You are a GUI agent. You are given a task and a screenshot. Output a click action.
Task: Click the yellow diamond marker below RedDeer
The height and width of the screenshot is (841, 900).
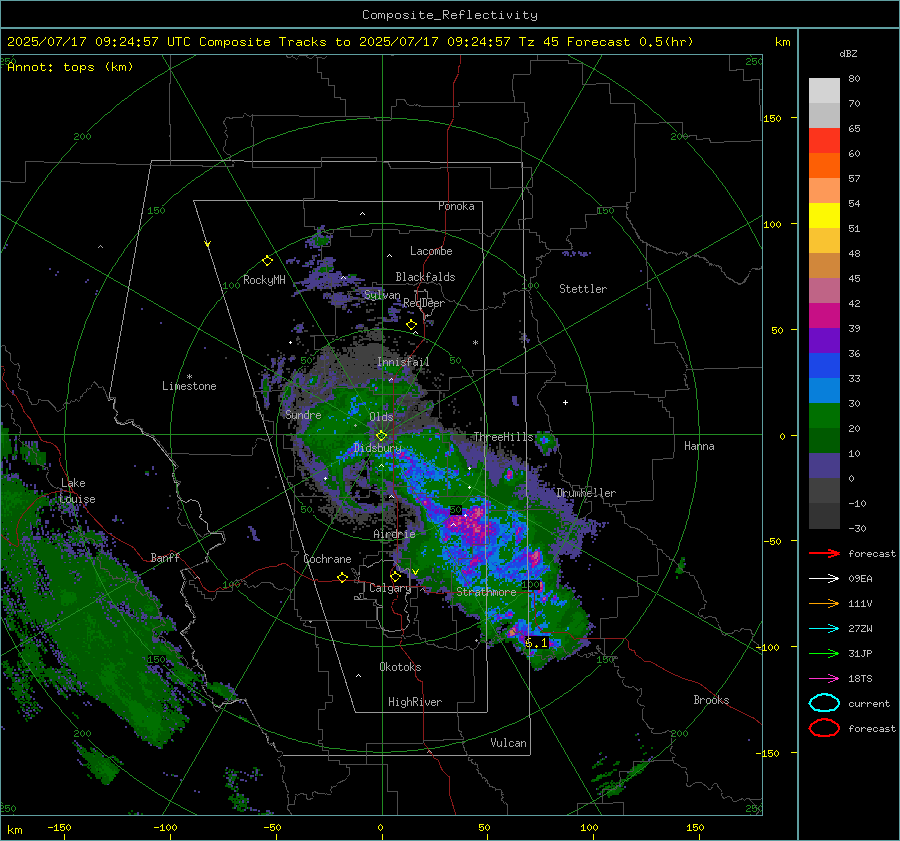click(411, 325)
